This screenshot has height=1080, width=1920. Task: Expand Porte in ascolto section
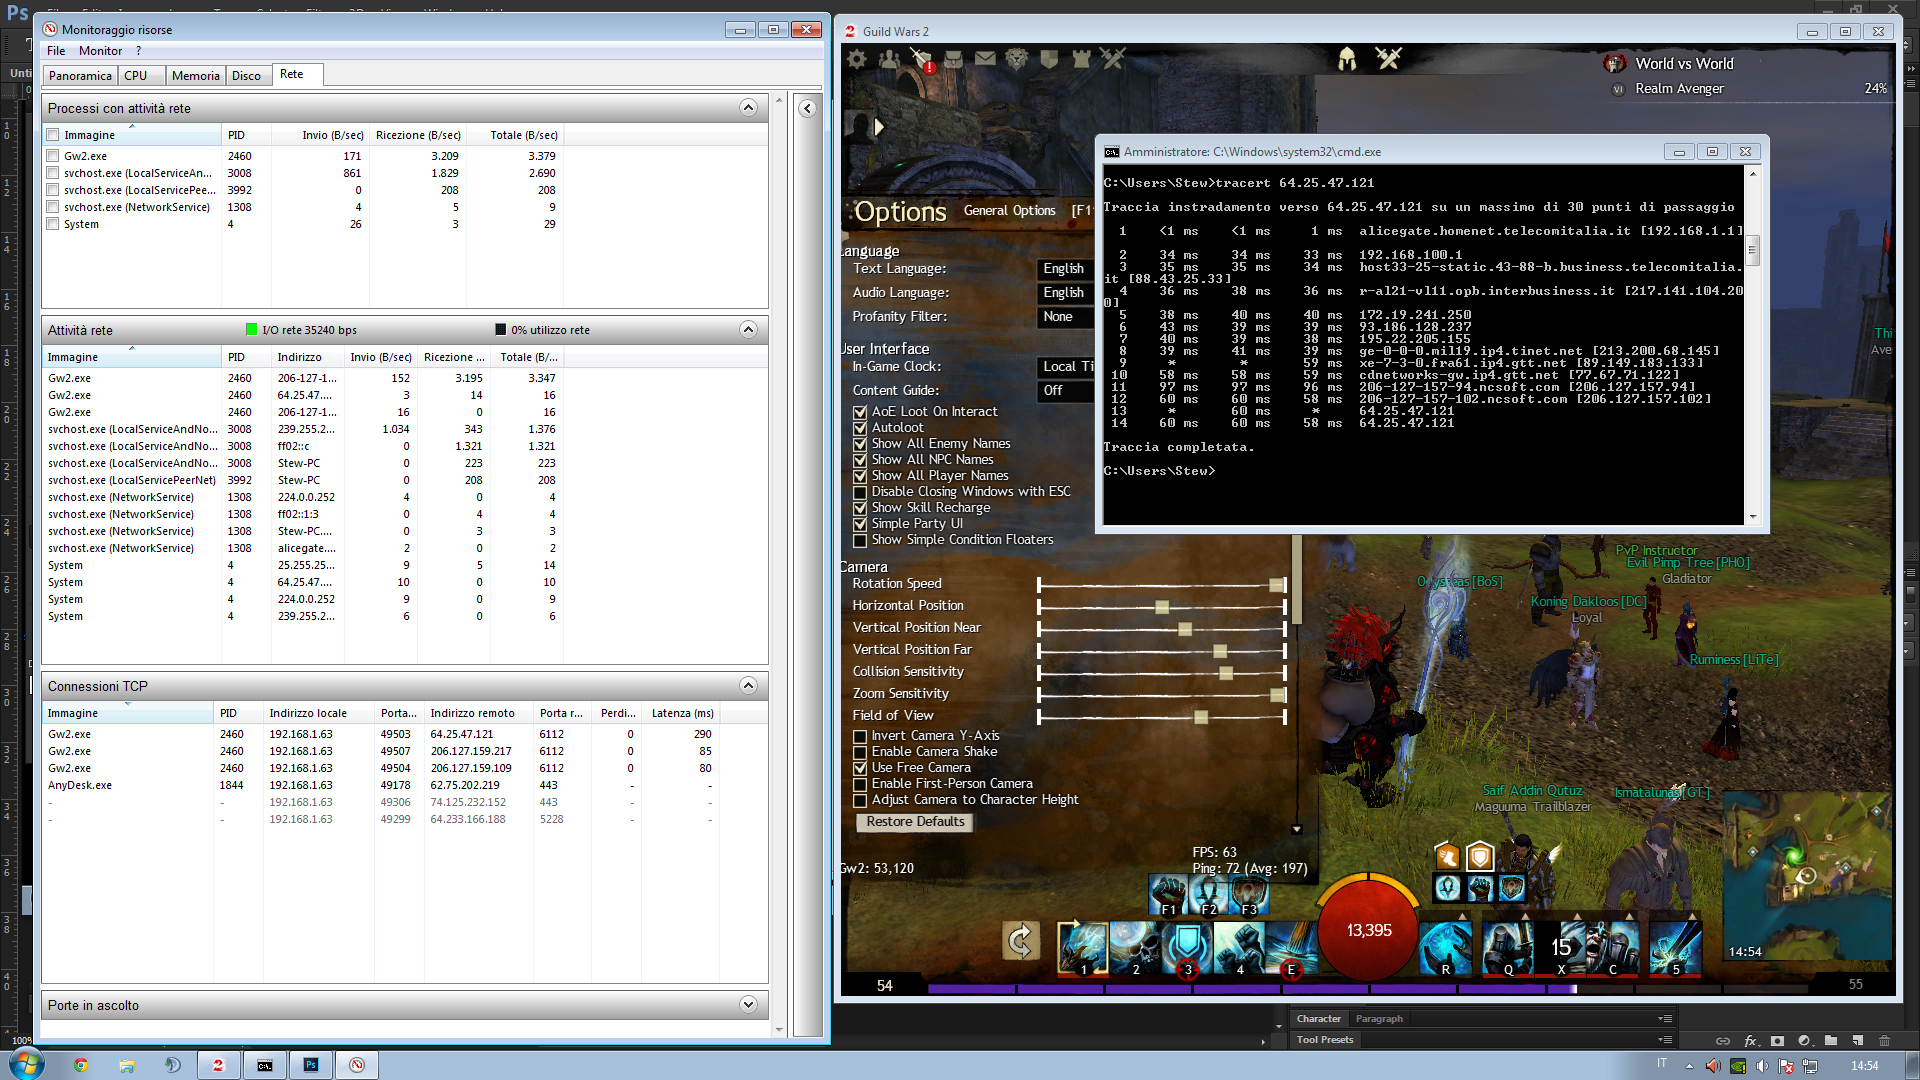coord(748,1005)
